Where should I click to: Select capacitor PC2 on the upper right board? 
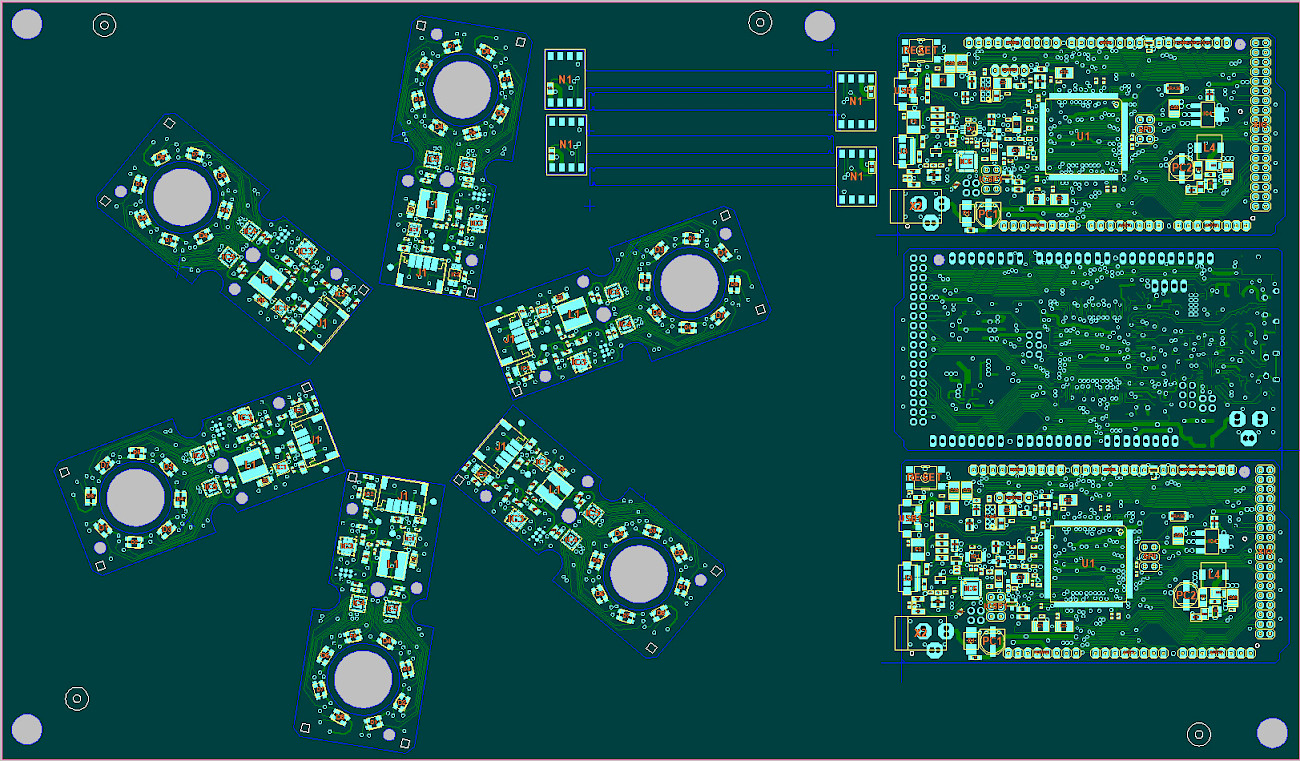coord(1182,167)
